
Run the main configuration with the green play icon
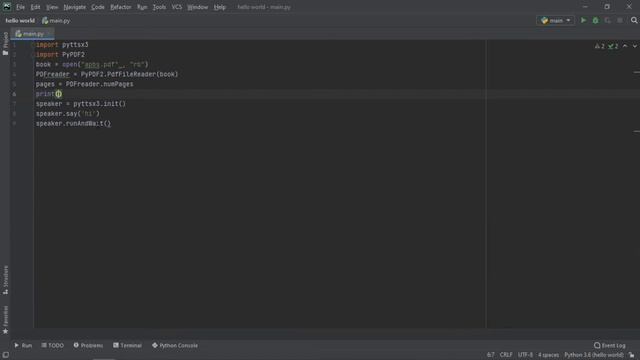tap(583, 20)
